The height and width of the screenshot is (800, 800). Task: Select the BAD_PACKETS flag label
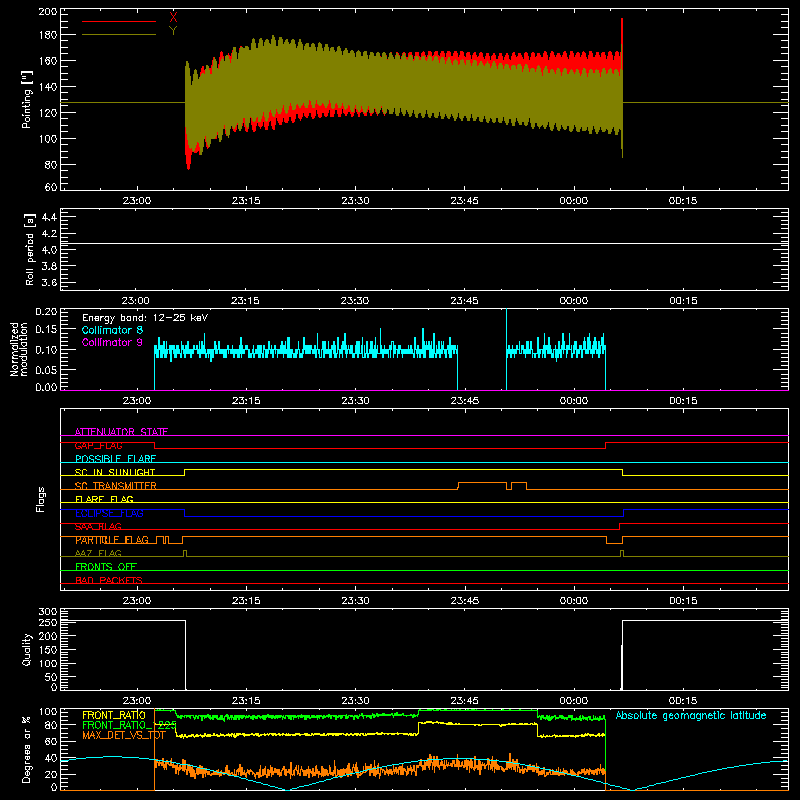pos(109,580)
